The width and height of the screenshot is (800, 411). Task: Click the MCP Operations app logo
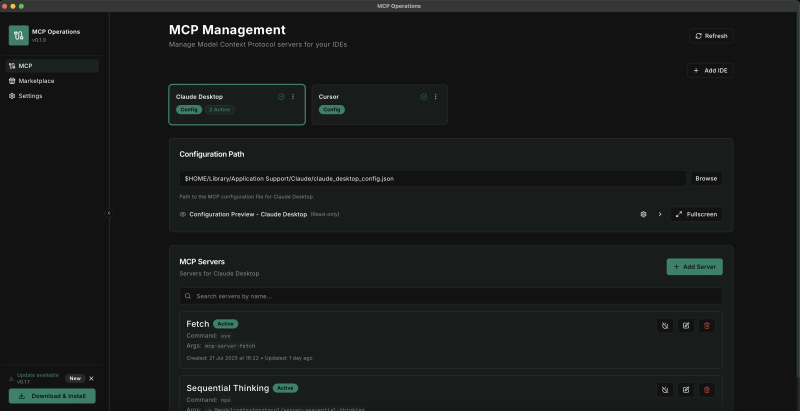pos(18,35)
